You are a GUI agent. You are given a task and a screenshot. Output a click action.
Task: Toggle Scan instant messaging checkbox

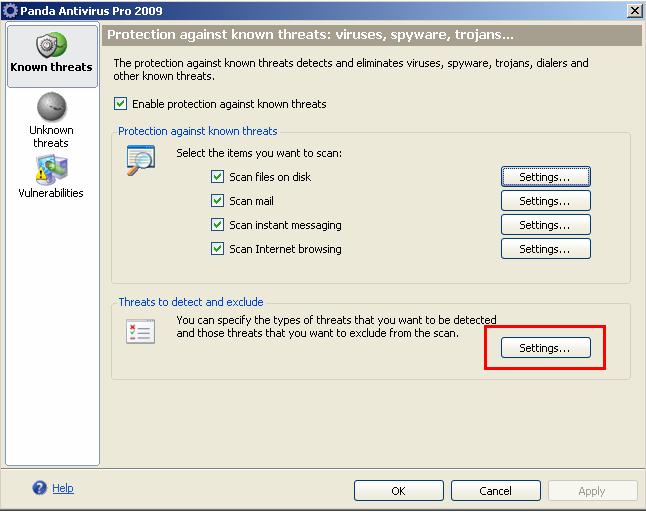tap(217, 225)
